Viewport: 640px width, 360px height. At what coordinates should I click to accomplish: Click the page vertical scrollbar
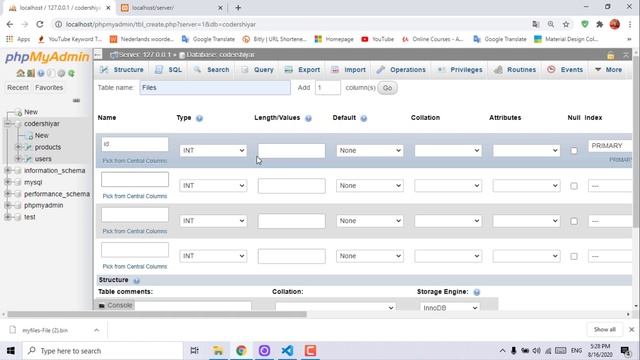(x=636, y=143)
